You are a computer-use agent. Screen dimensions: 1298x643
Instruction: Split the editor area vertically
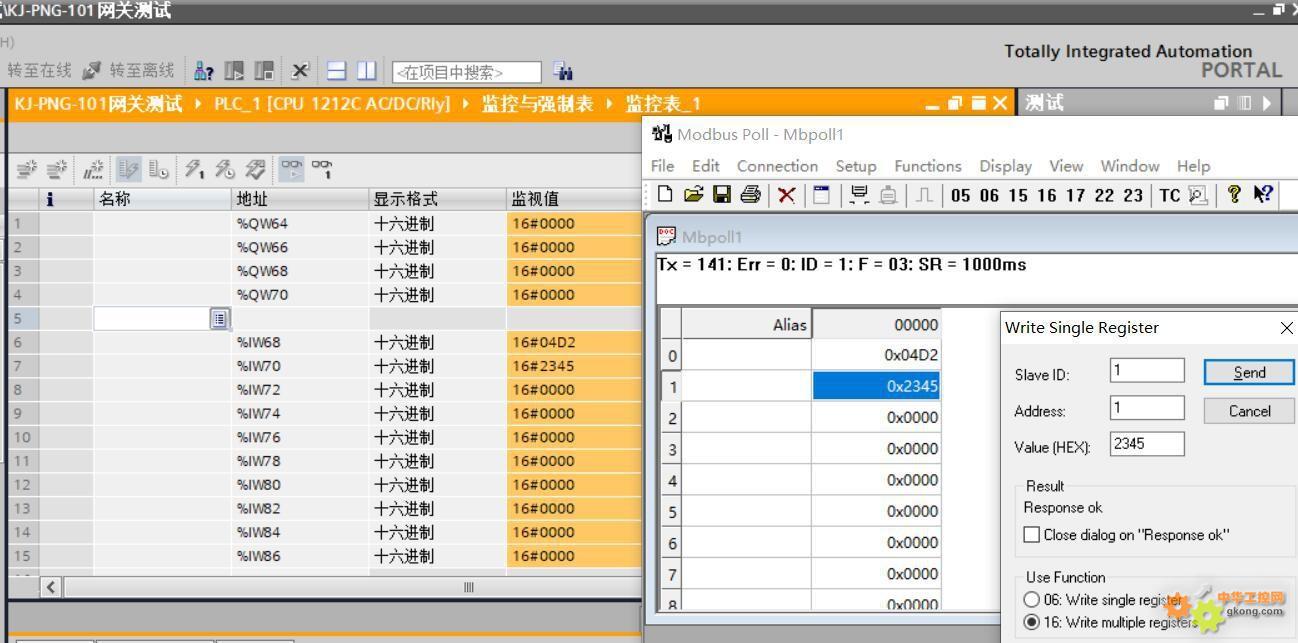[x=366, y=71]
